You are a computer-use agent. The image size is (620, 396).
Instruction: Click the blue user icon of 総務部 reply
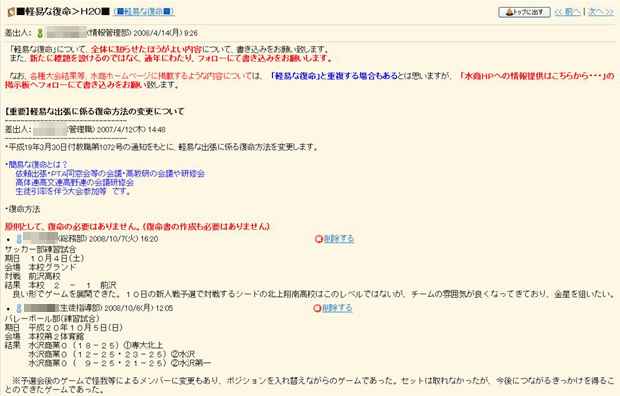coord(19,239)
